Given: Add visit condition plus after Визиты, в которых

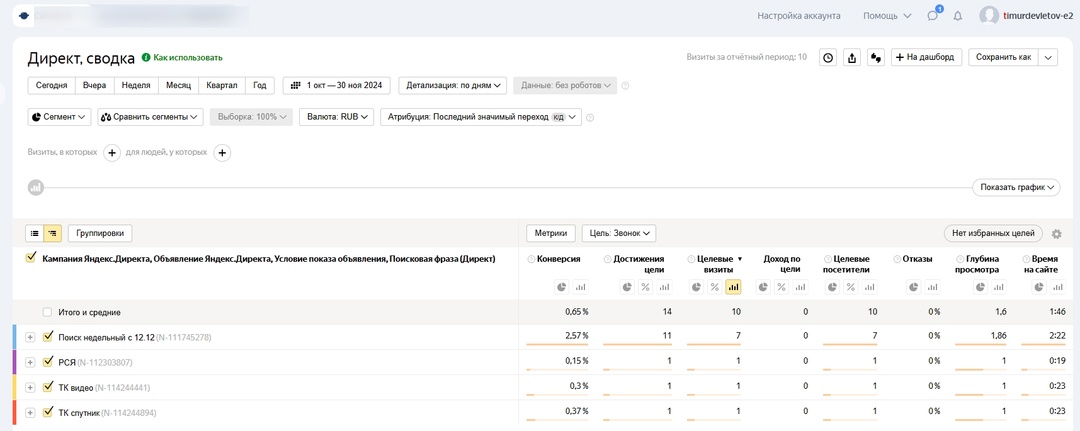Looking at the screenshot, I should [112, 153].
